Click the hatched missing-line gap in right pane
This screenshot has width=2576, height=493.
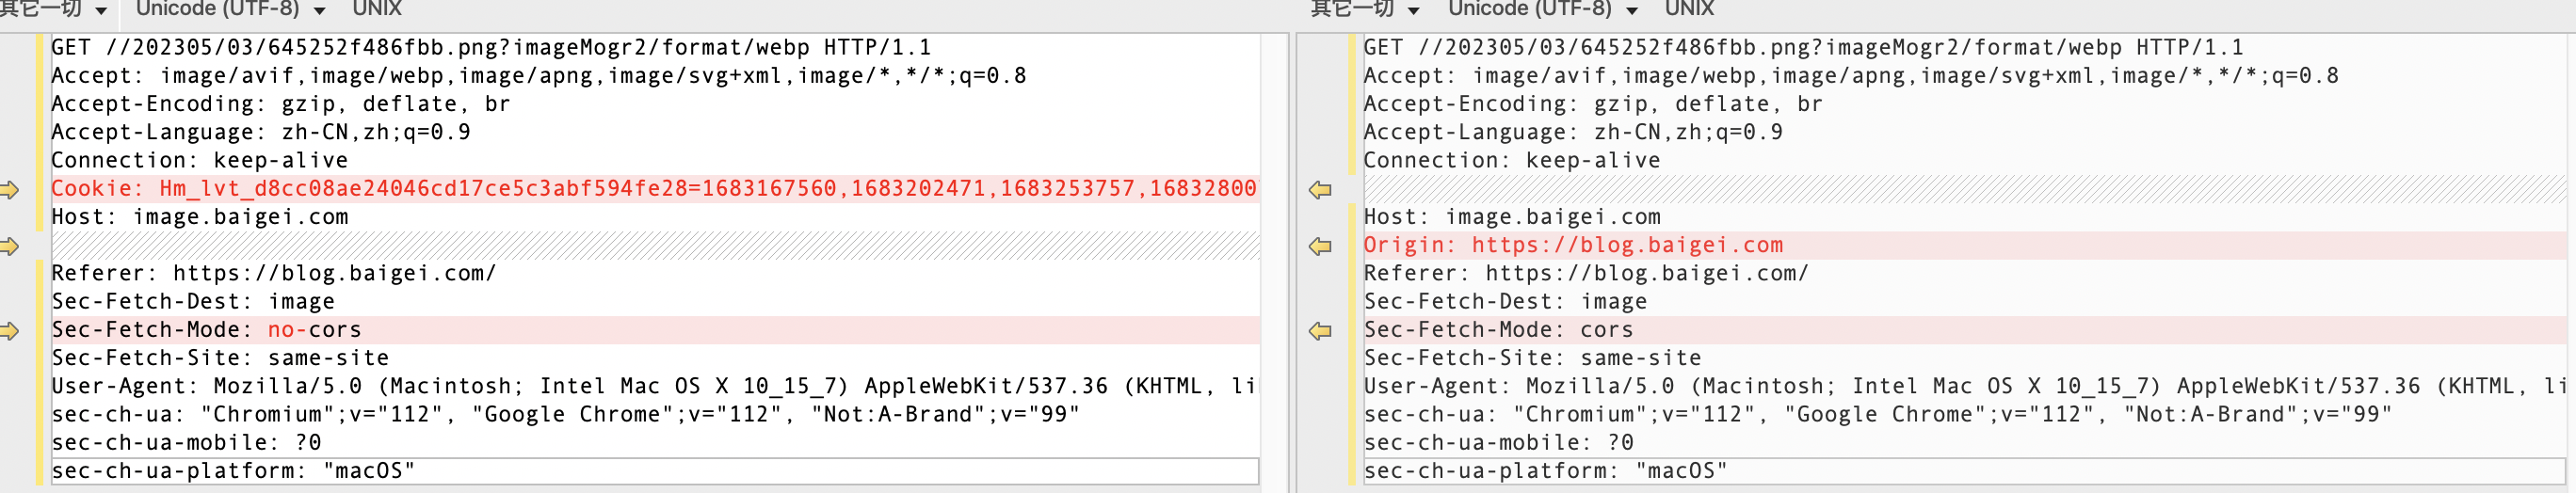pyautogui.click(x=1967, y=189)
